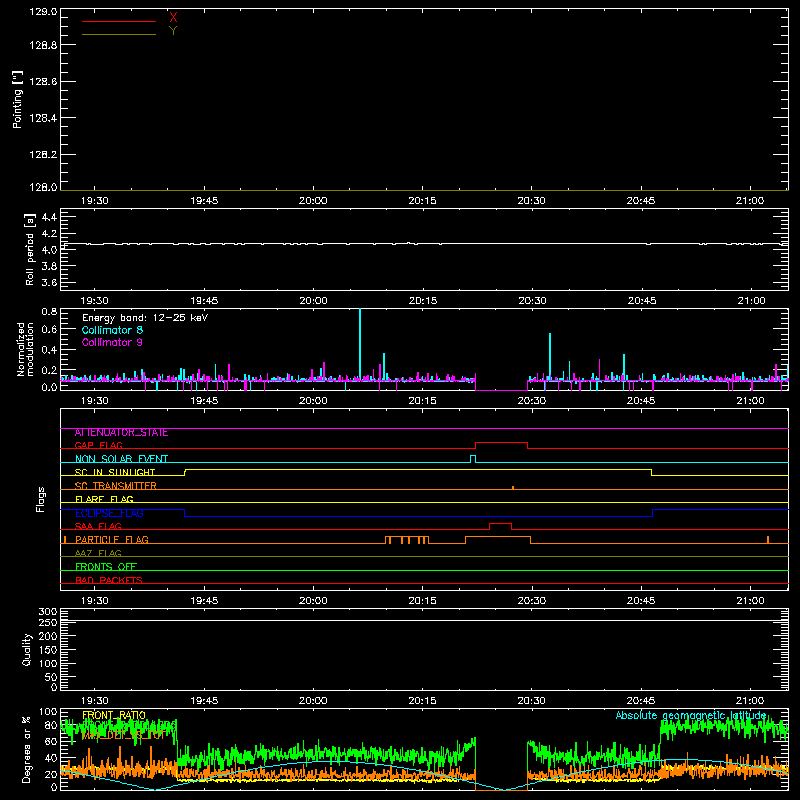Screen dimensions: 800x800
Task: Click the tallest cyan modulation spike after 20:00
Action: (x=360, y=343)
